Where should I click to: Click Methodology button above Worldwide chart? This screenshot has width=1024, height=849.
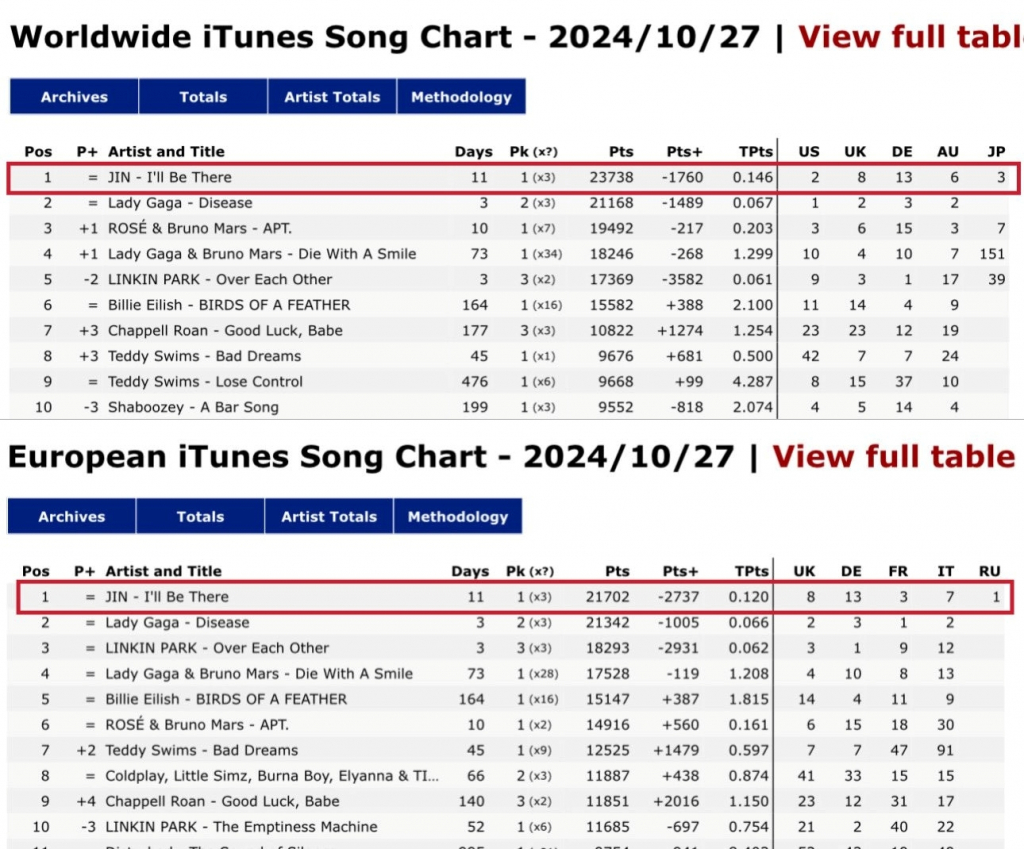(461, 97)
